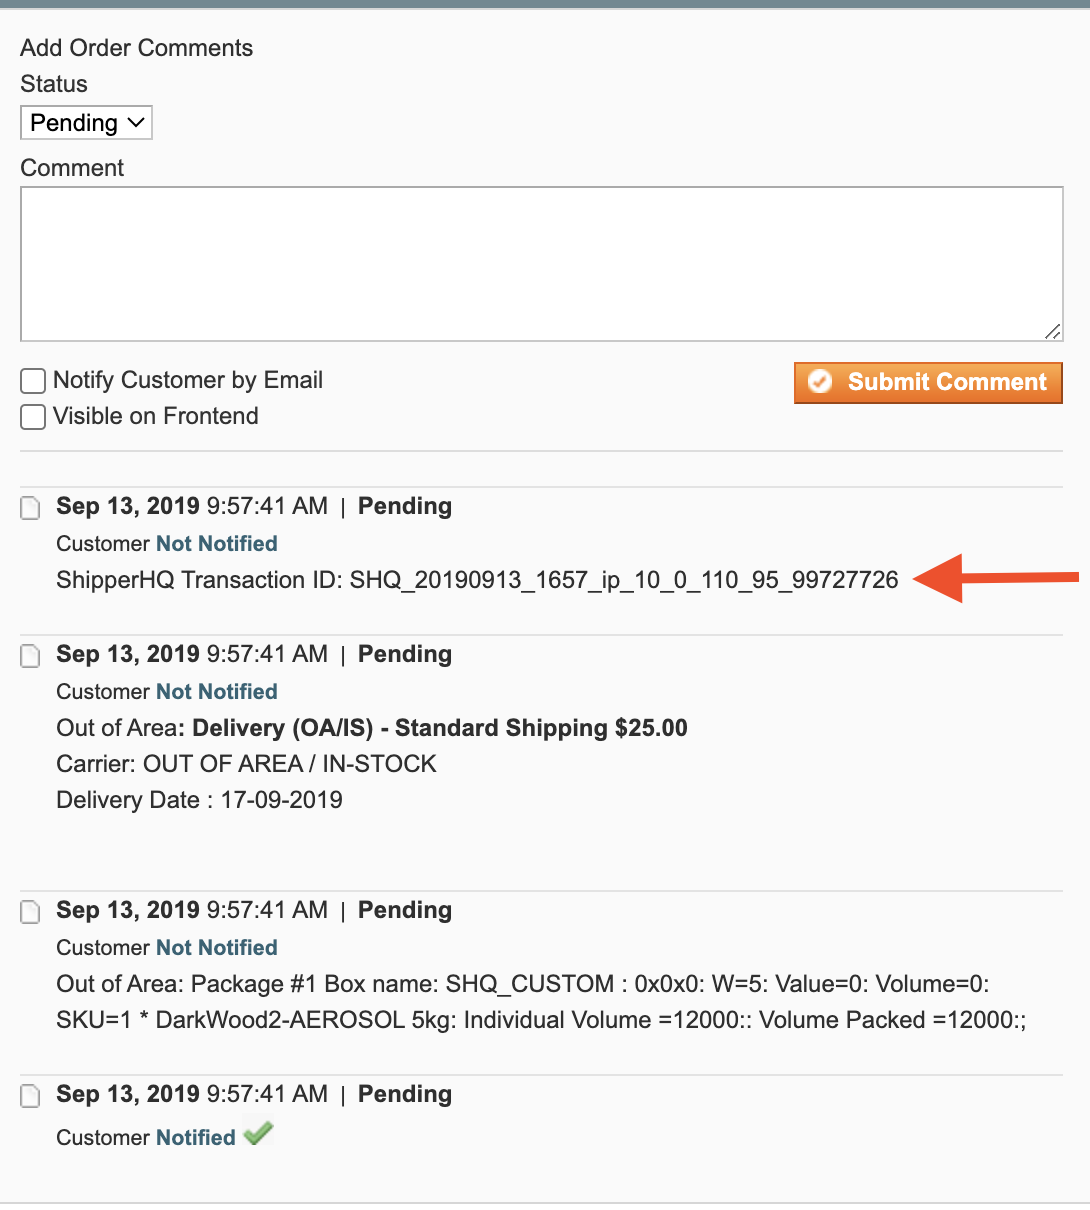
Task: Check the Visible on Frontend box
Action: (x=33, y=416)
